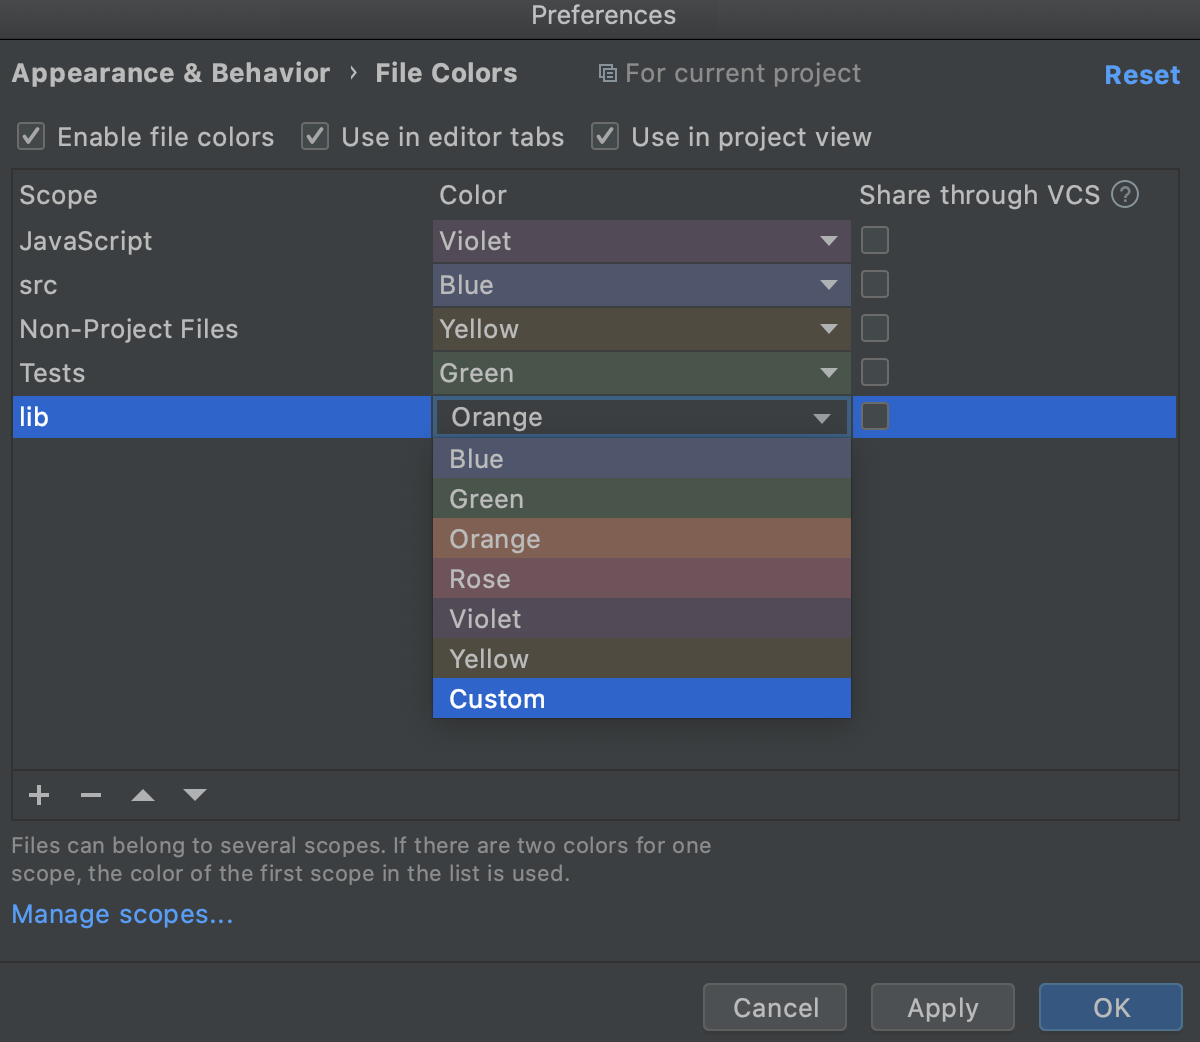Choose Yellow in the color list
The width and height of the screenshot is (1200, 1042).
pyautogui.click(x=642, y=659)
